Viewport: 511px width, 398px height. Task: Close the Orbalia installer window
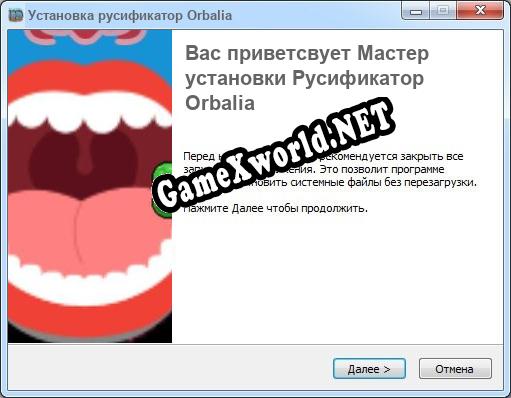click(x=480, y=12)
